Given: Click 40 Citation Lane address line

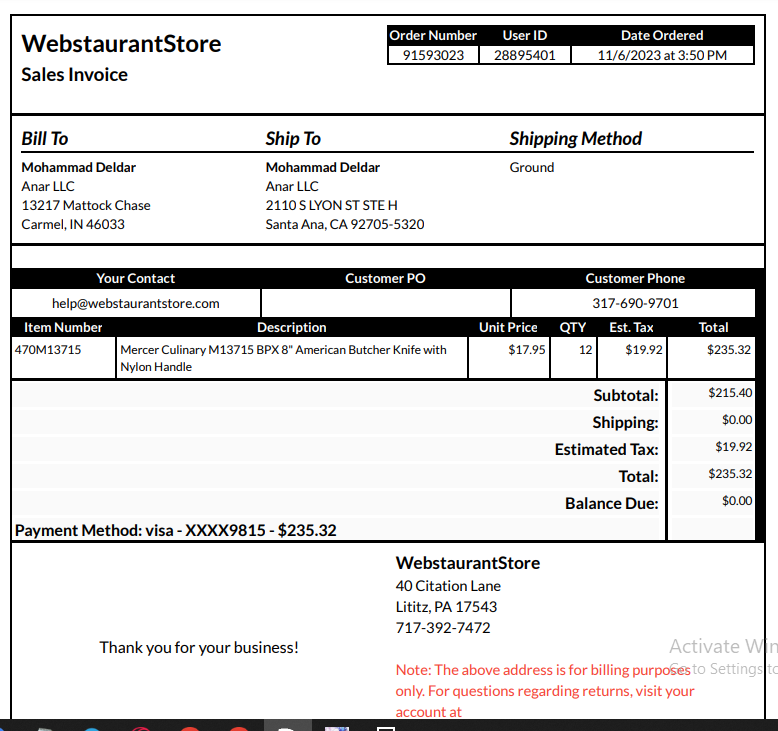Looking at the screenshot, I should coord(448,586).
